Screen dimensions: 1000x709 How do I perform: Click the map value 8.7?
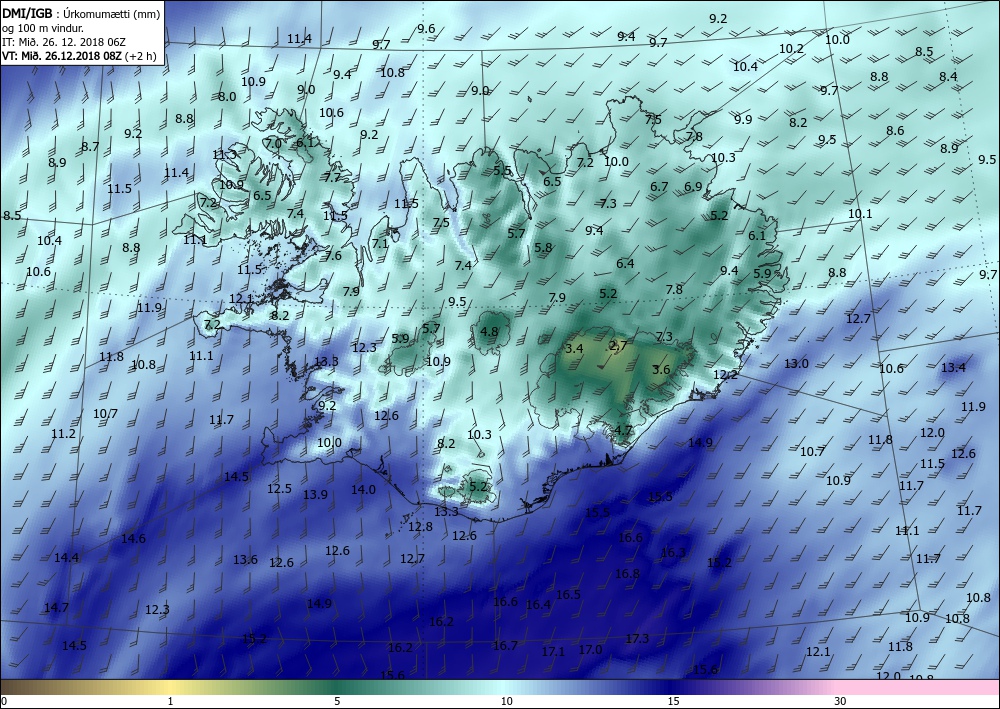click(90, 147)
